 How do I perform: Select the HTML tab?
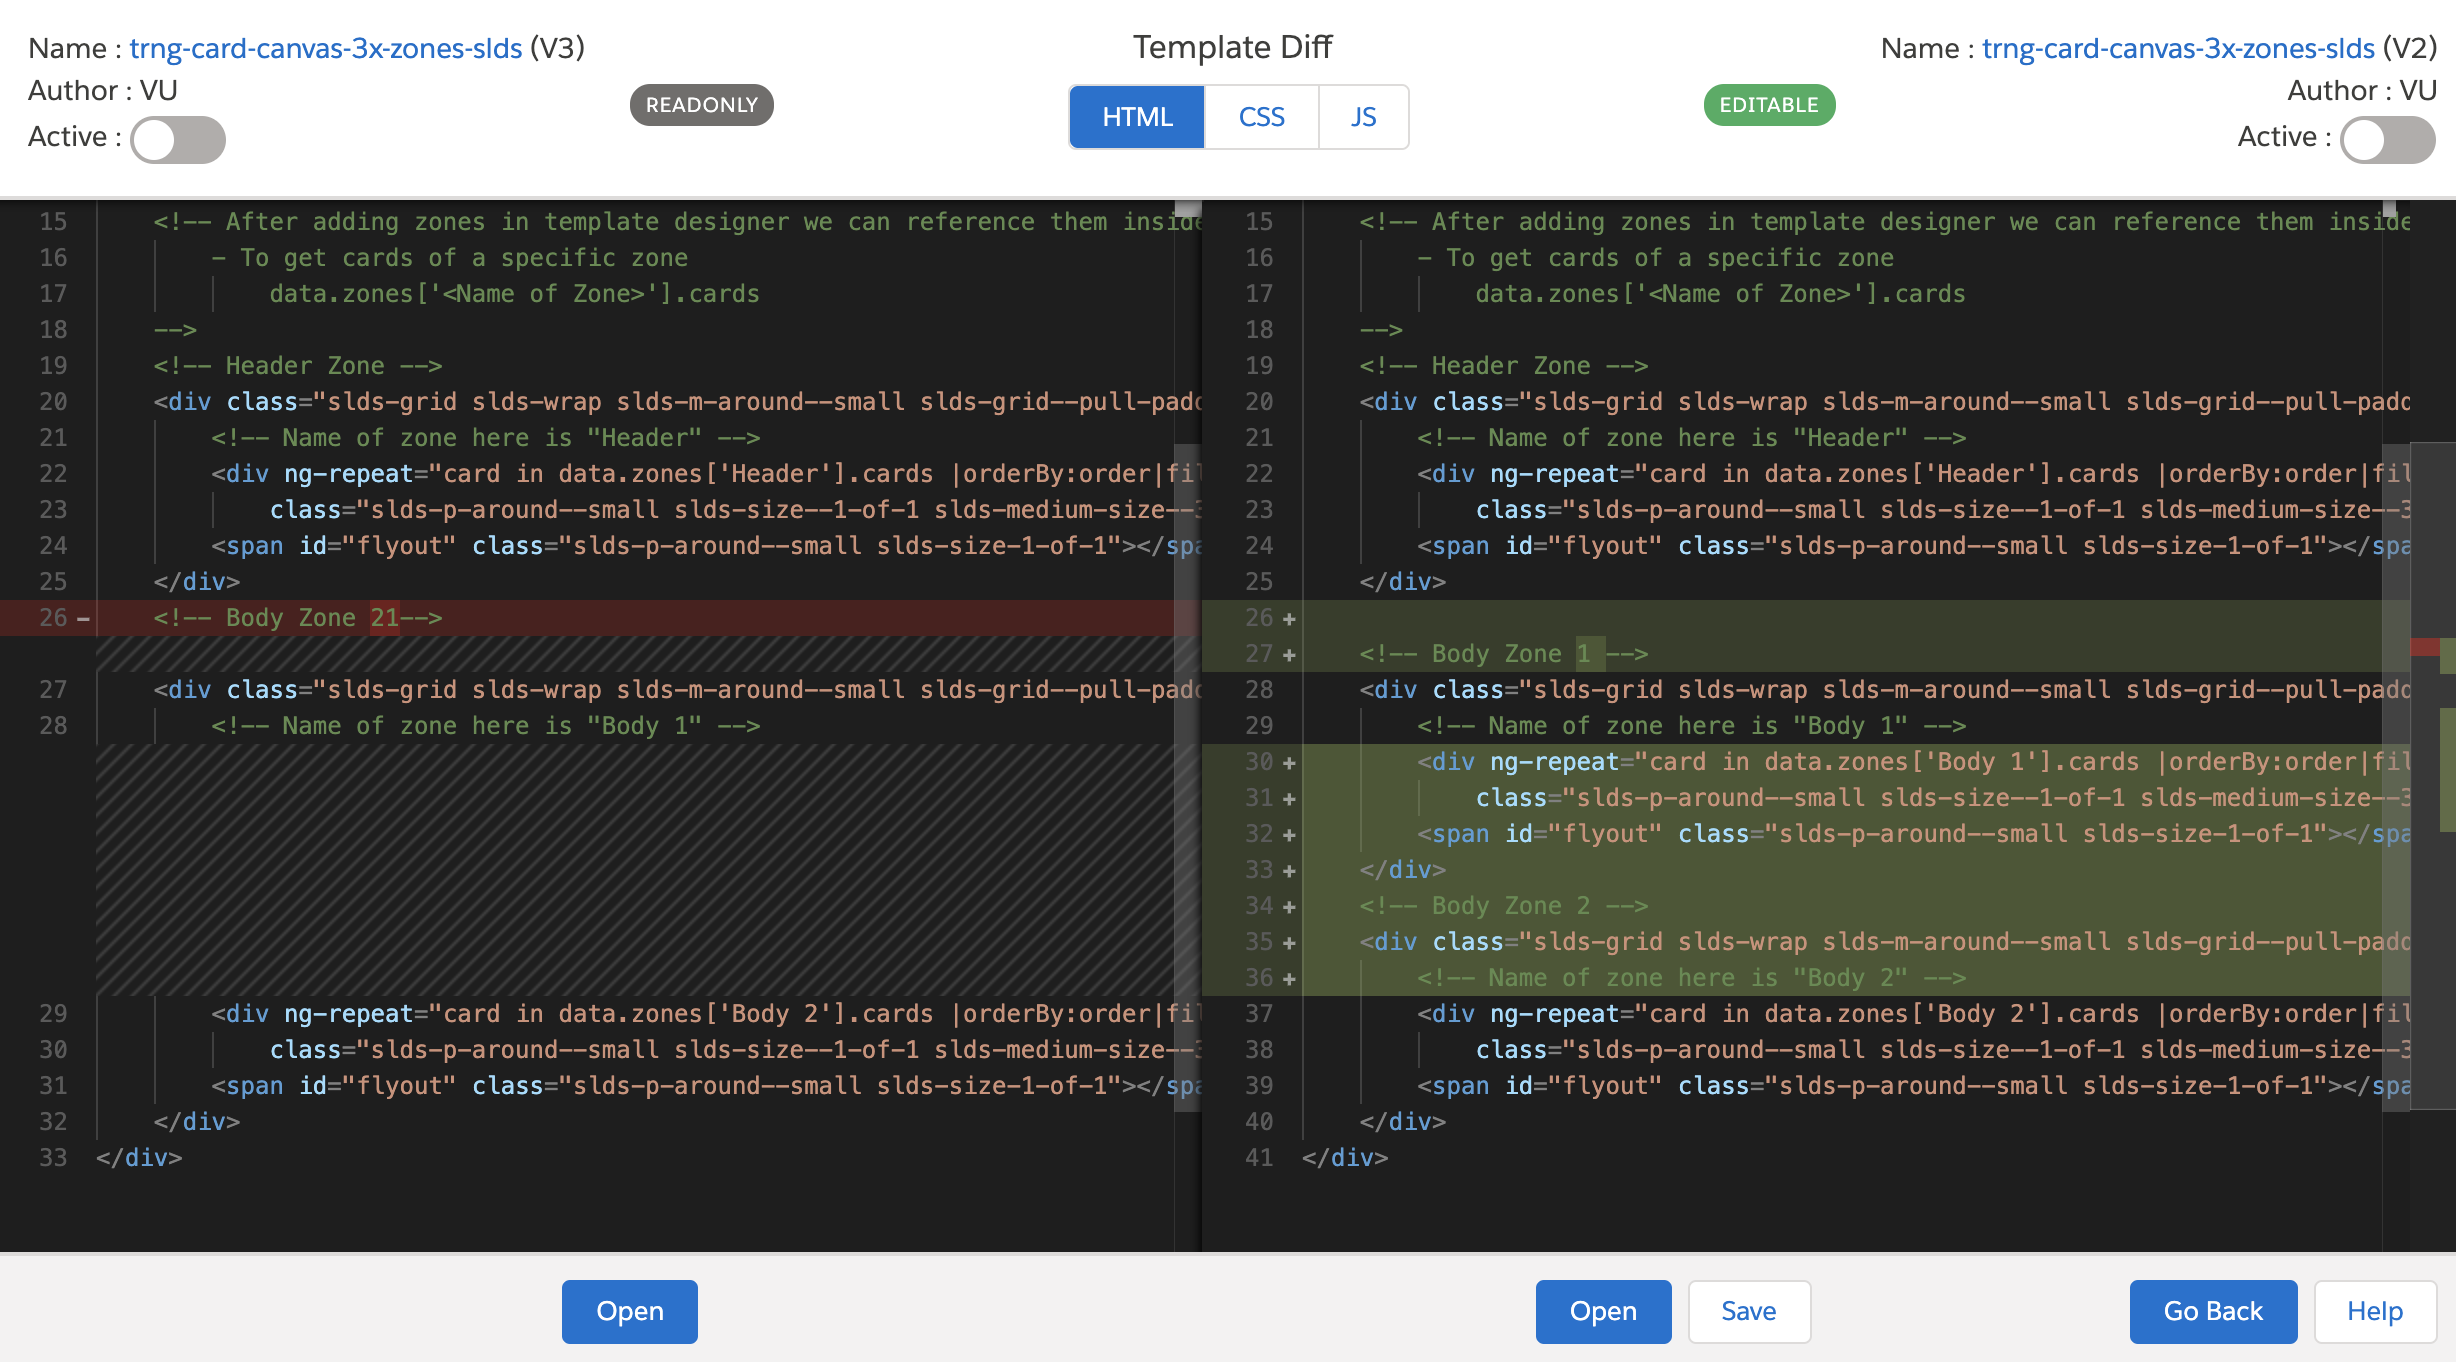tap(1137, 117)
